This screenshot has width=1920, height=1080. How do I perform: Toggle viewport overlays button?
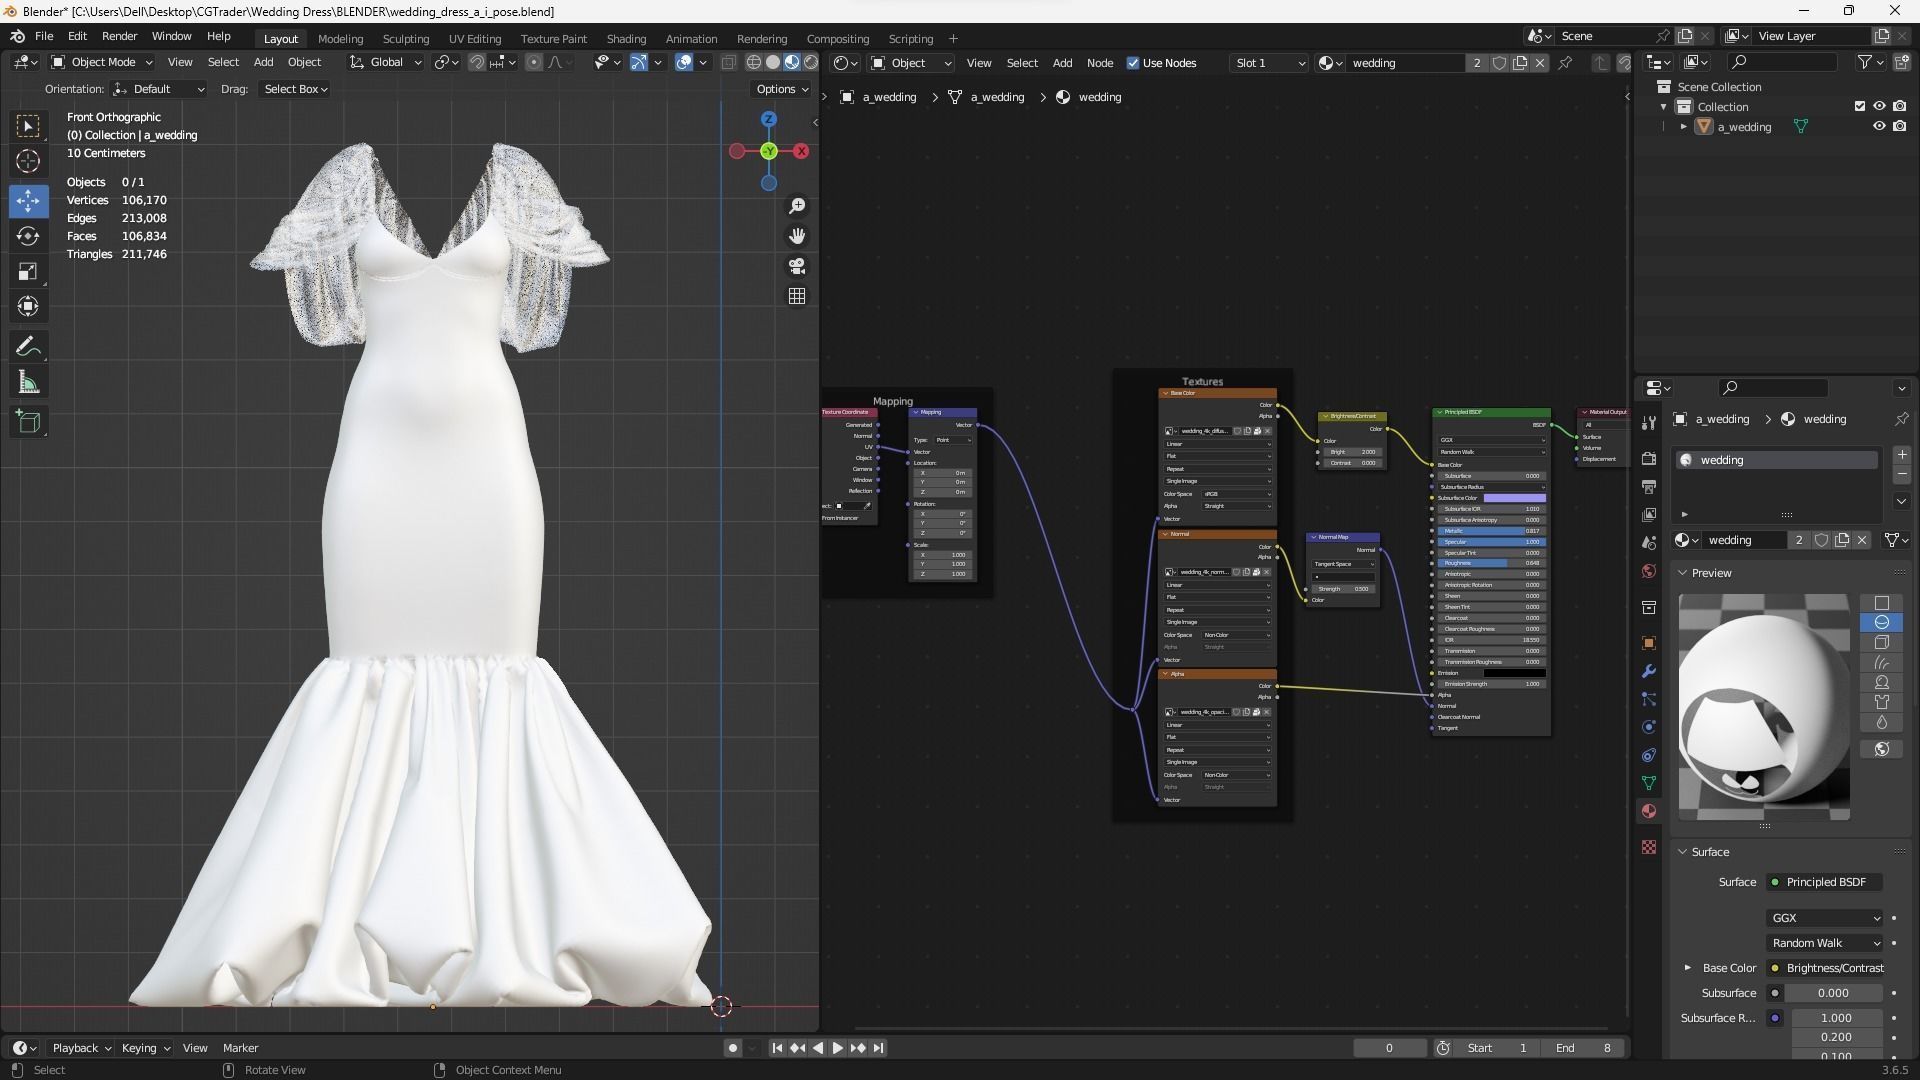[x=684, y=62]
